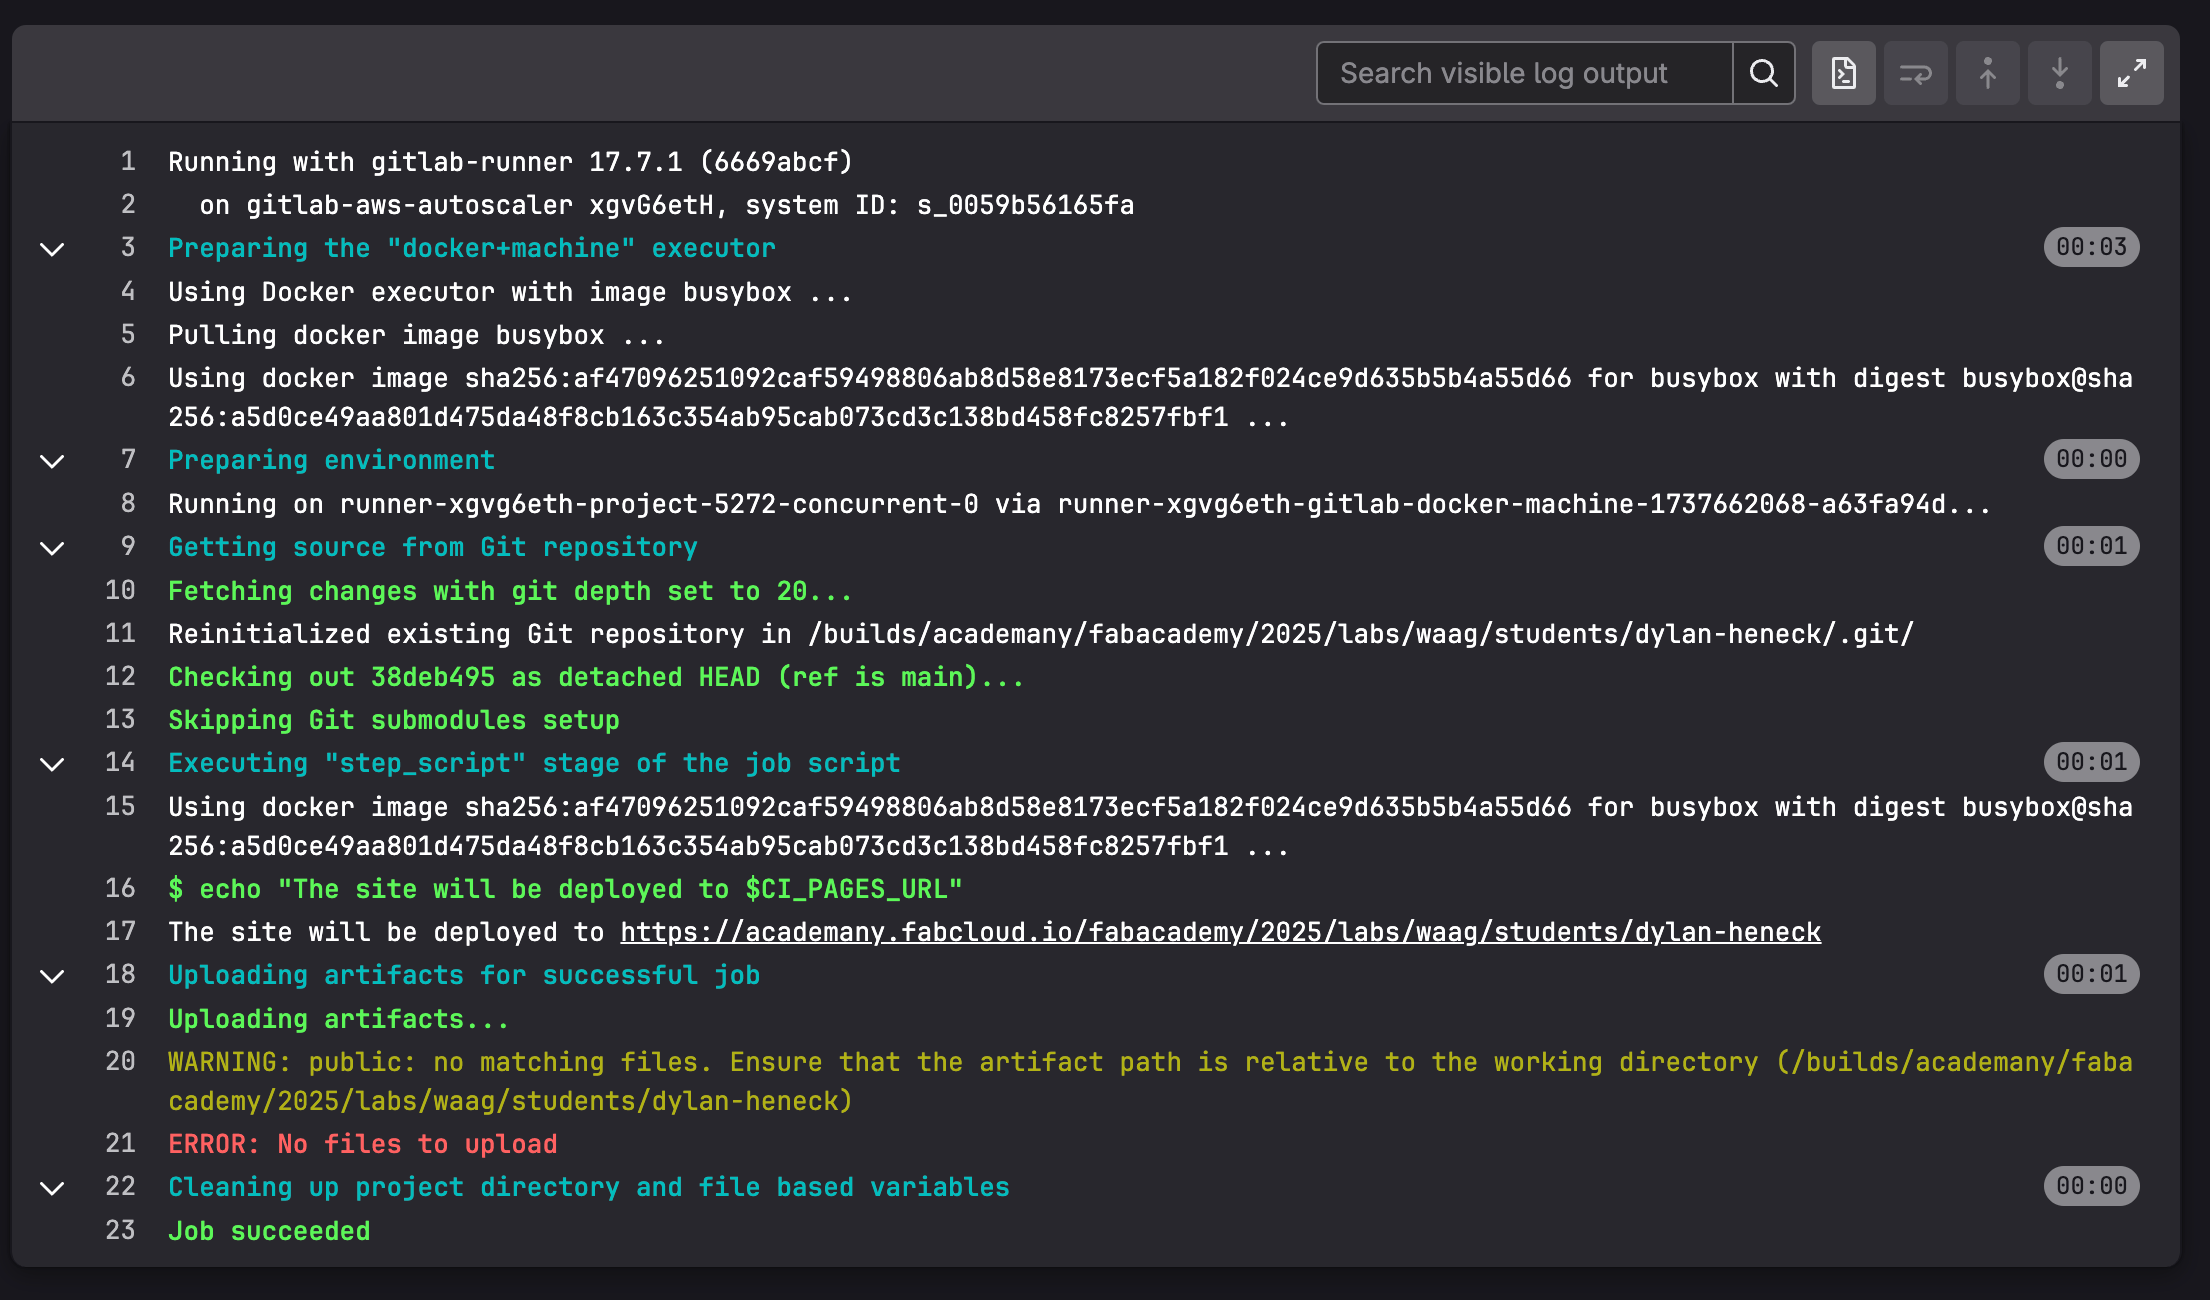Screen dimensions: 2210x1300
Task: Enter full screen log view
Action: pyautogui.click(x=2132, y=73)
